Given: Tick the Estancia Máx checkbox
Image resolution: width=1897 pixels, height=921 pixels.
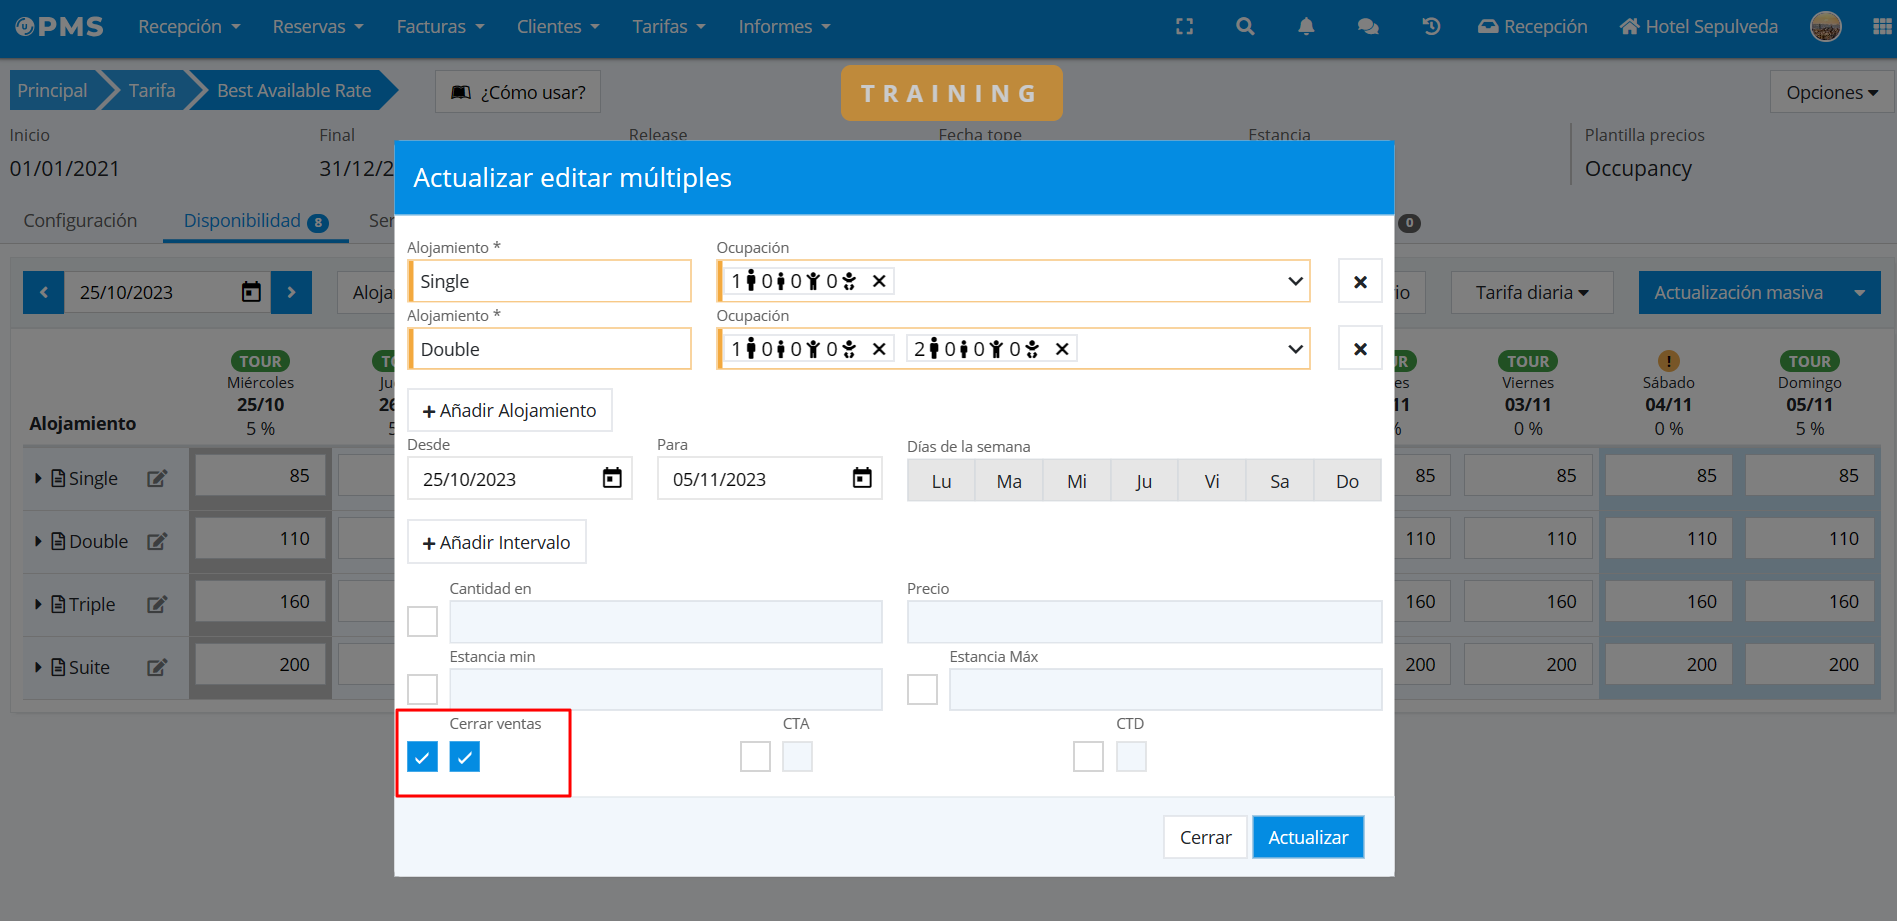Looking at the screenshot, I should click(x=922, y=689).
